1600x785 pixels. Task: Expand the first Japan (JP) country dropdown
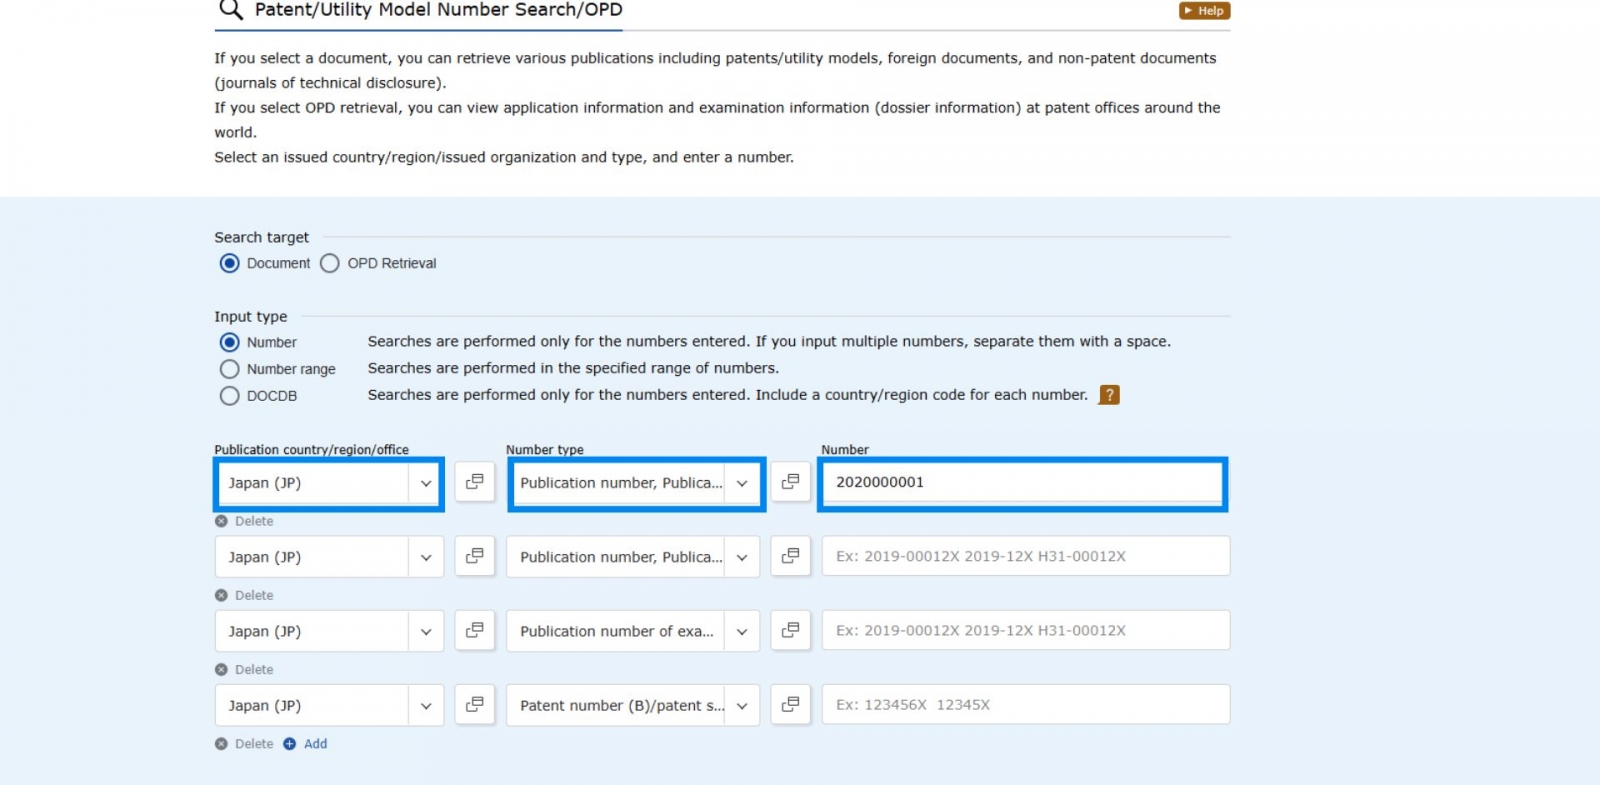329,483
